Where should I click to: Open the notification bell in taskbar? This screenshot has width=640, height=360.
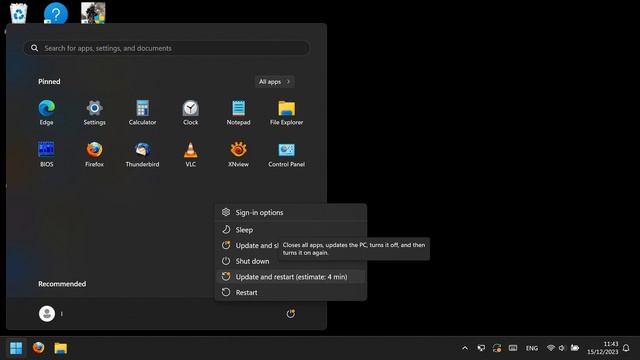coord(626,348)
